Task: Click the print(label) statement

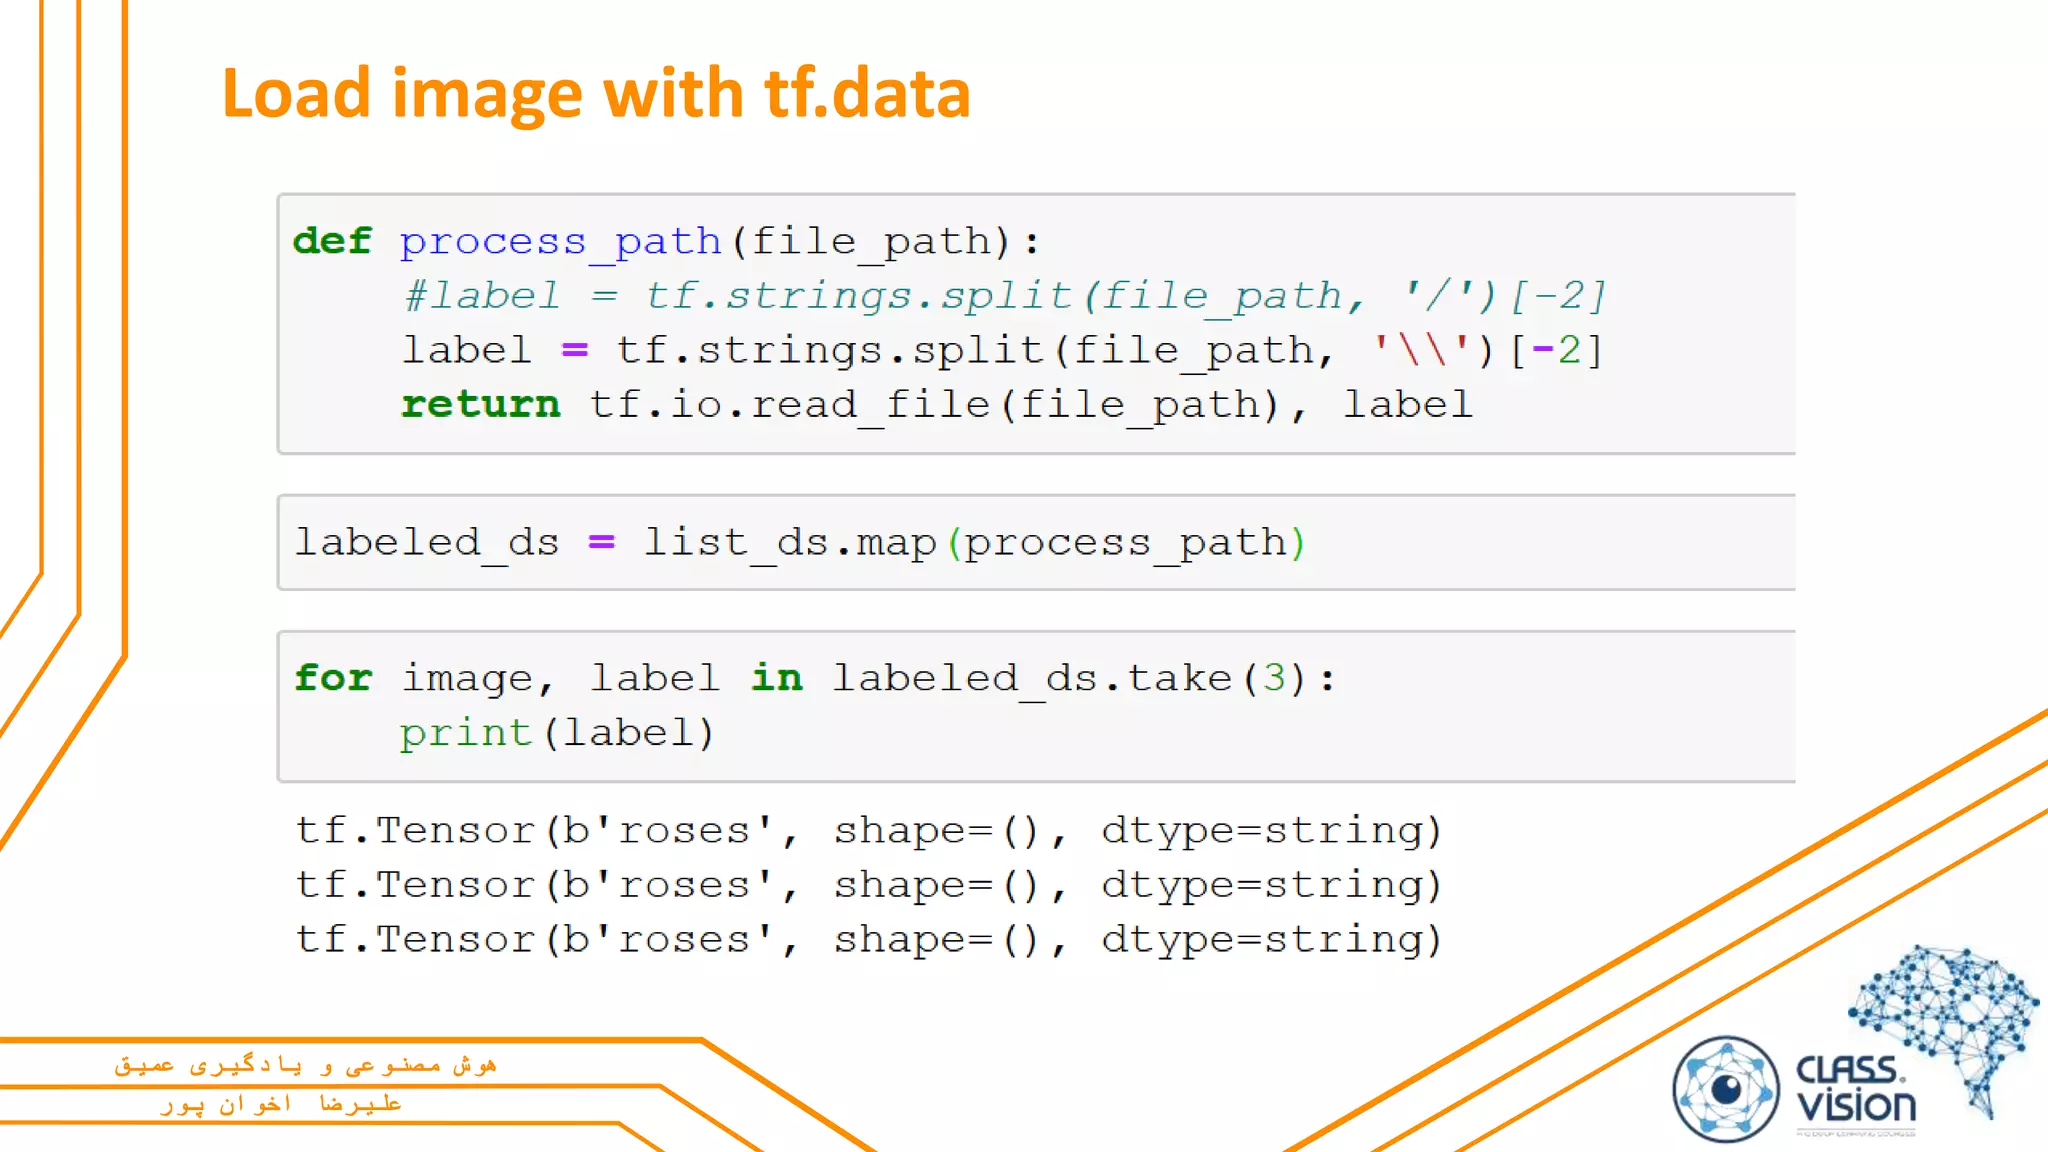Action: coord(557,733)
